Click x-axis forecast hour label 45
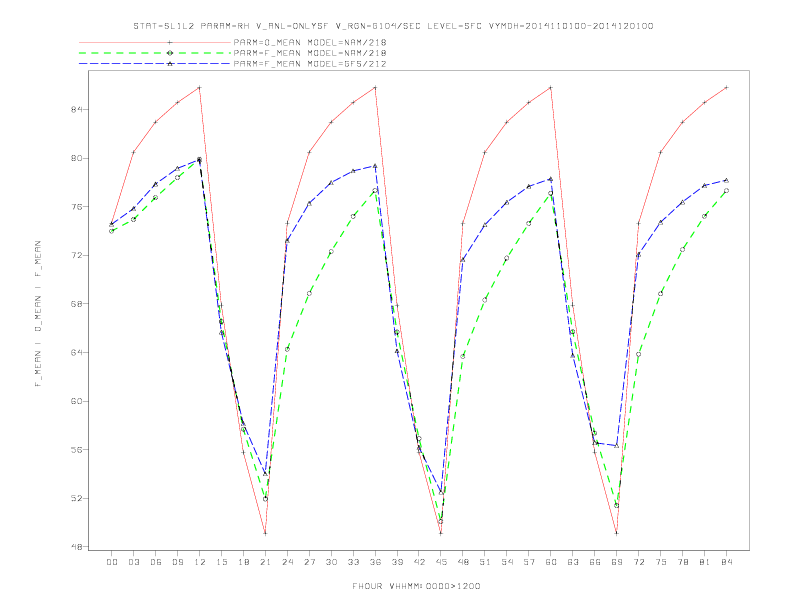The image size is (792, 612). [441, 562]
